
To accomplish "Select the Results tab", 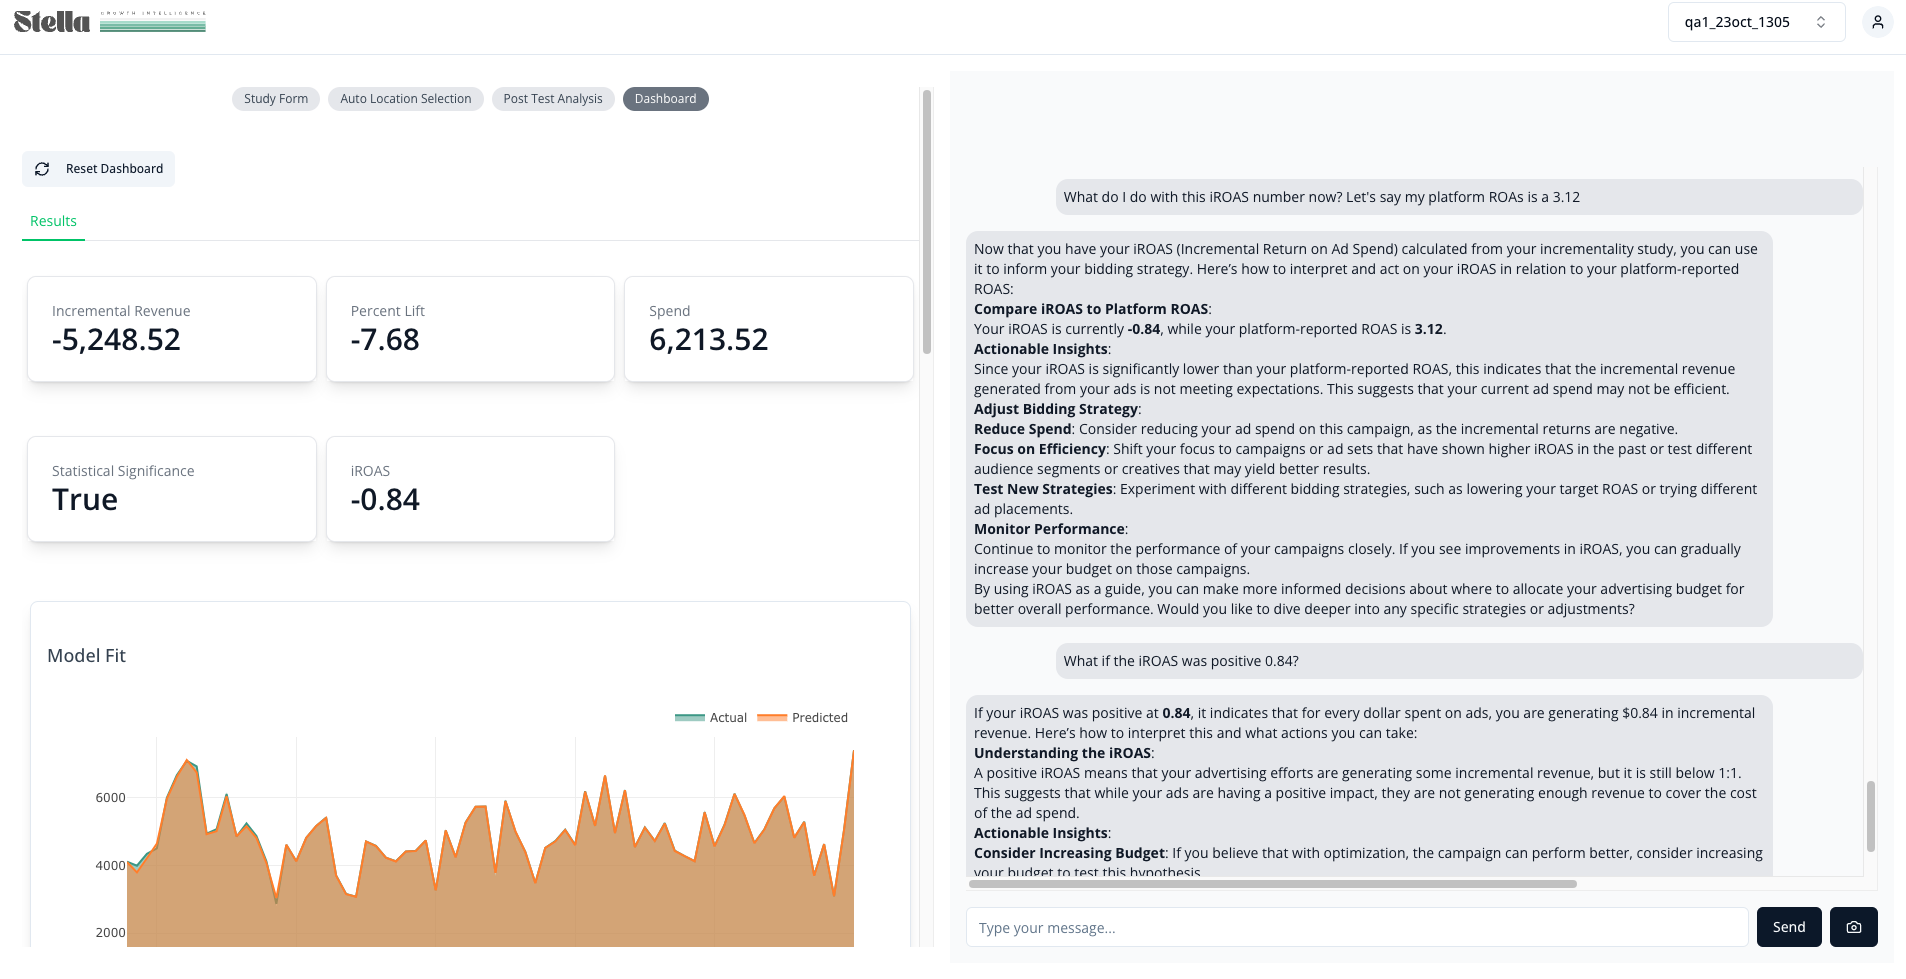I will (53, 221).
